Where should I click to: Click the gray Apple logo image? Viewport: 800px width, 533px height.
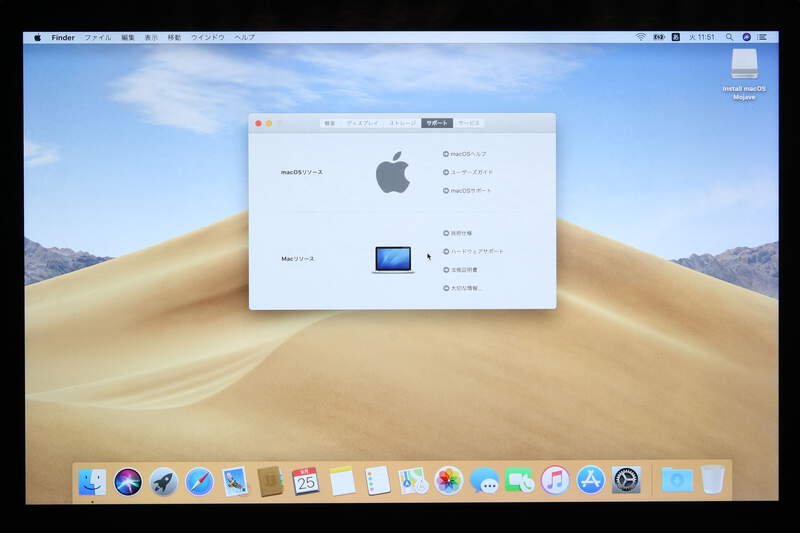point(392,172)
